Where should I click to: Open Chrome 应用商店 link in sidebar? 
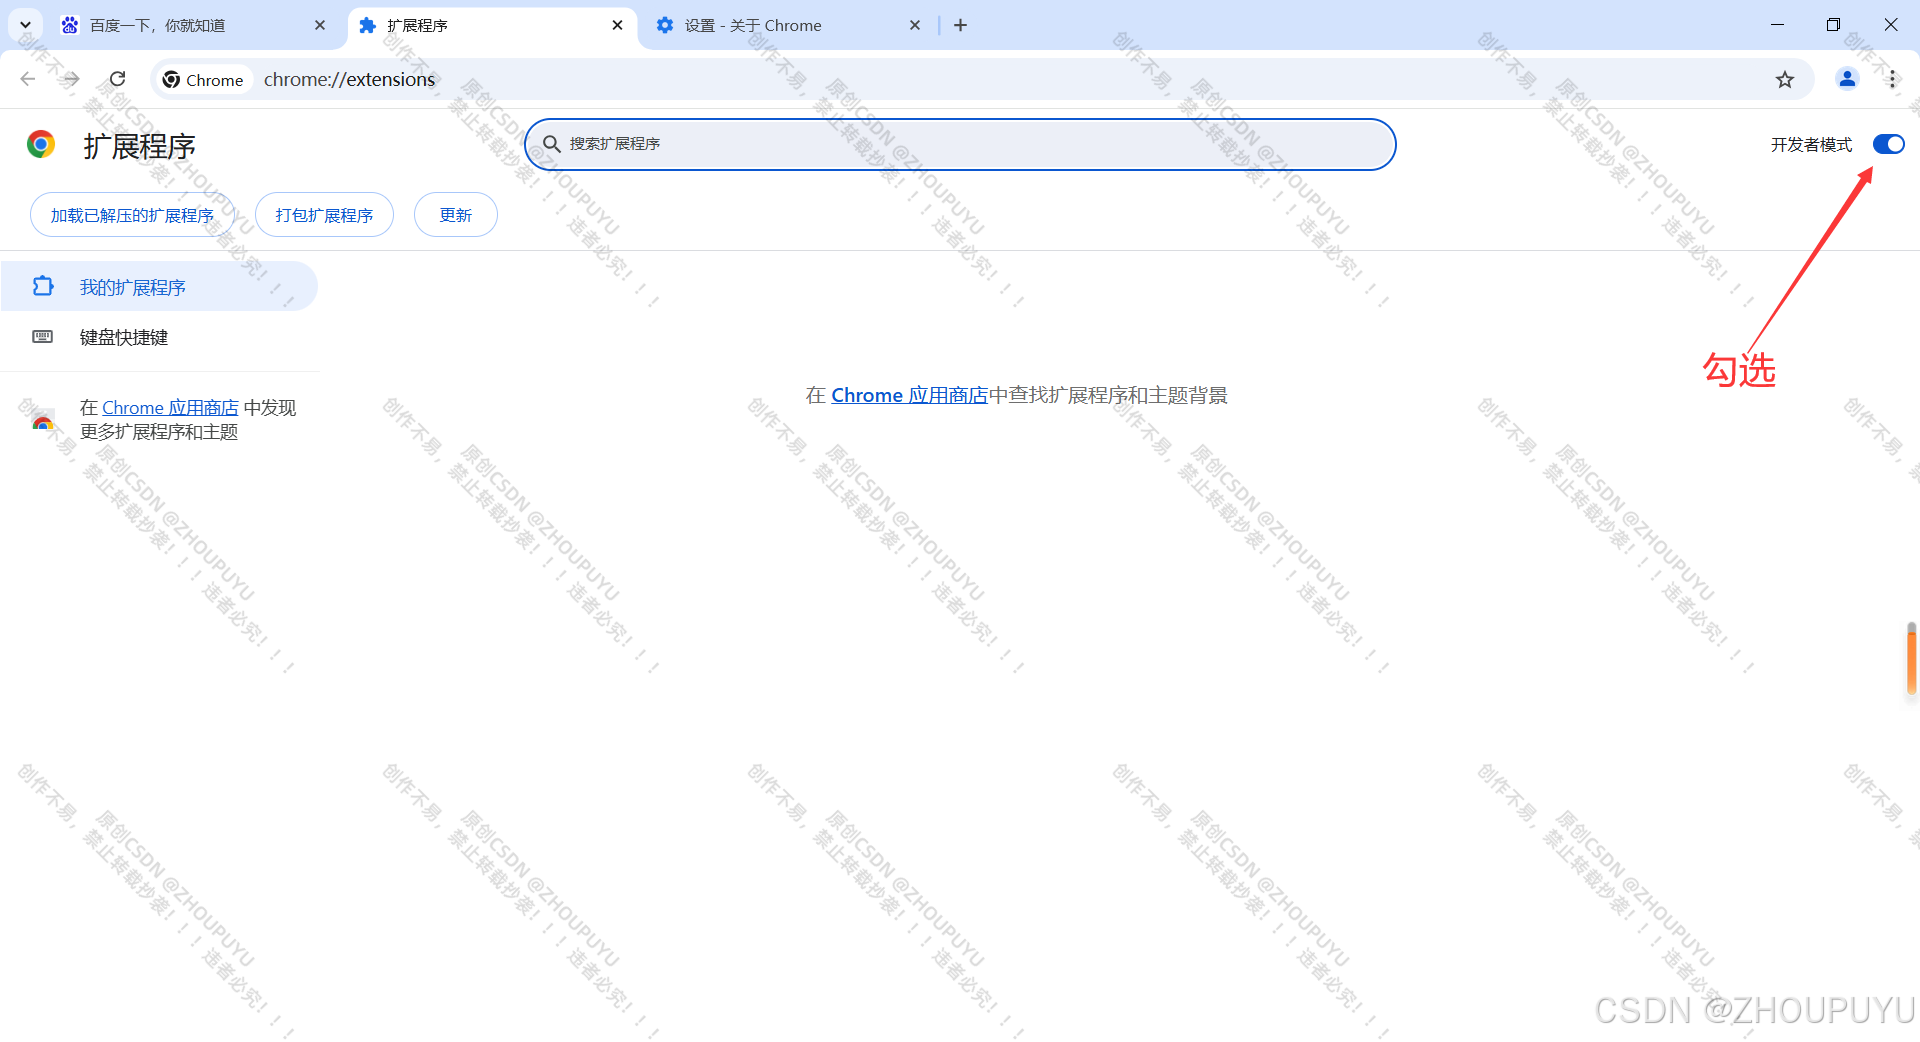pyautogui.click(x=170, y=408)
